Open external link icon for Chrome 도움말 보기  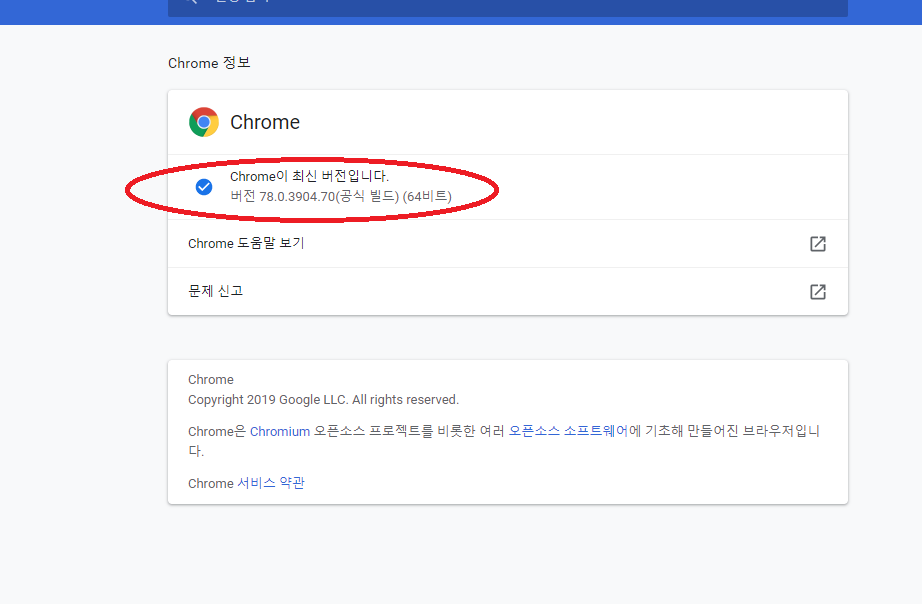point(818,243)
